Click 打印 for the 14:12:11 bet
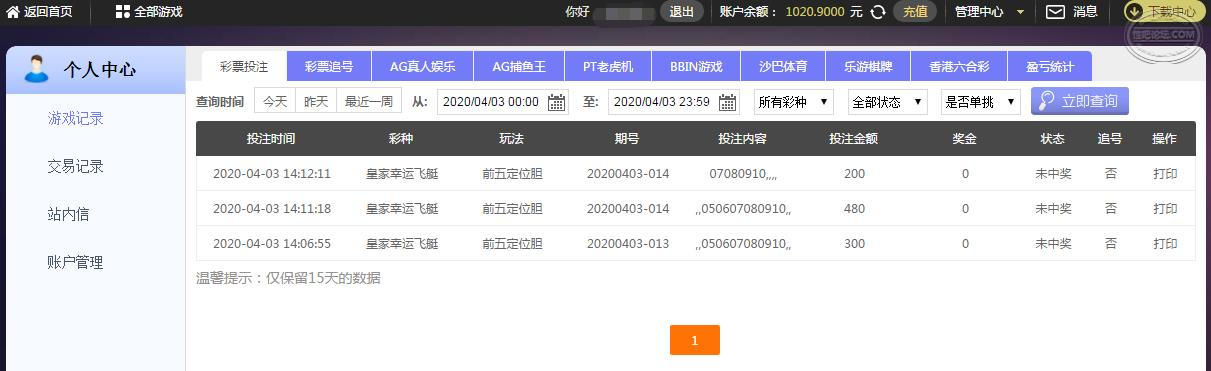 pyautogui.click(x=1165, y=174)
